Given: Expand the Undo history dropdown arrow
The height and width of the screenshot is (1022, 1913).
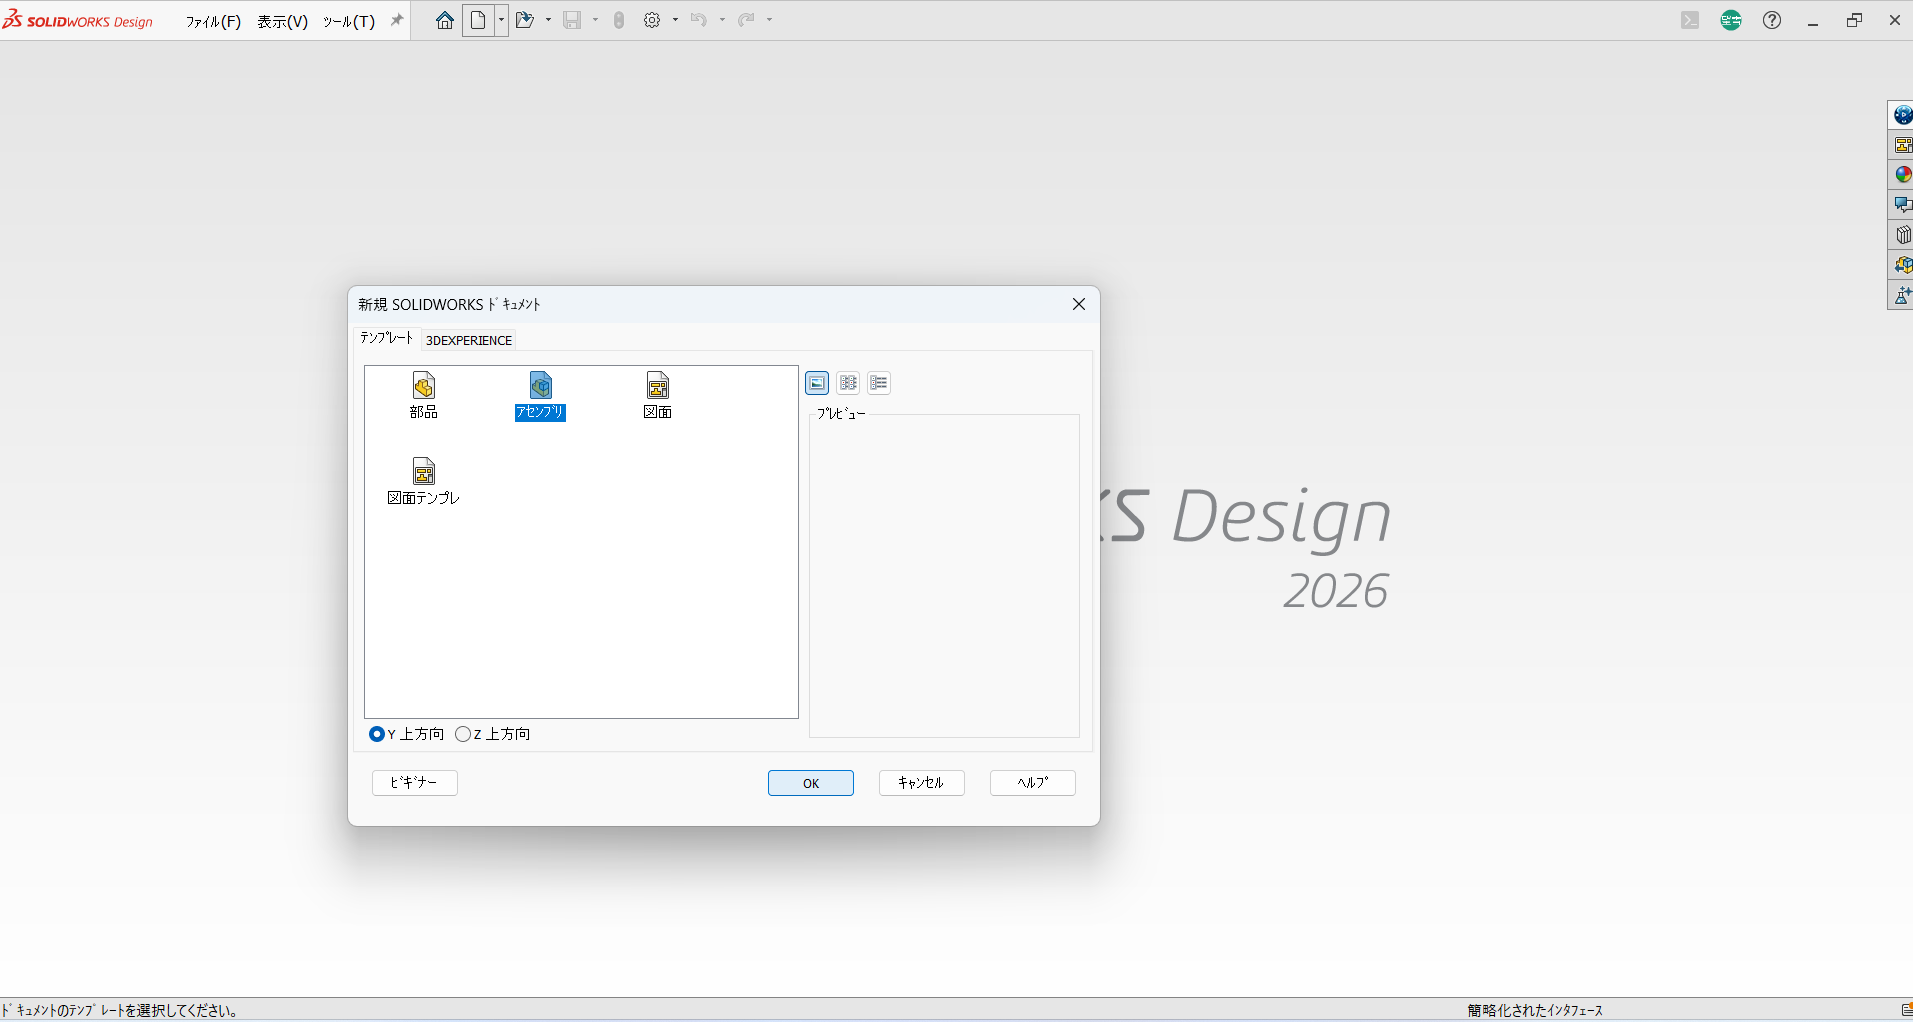Looking at the screenshot, I should (722, 20).
